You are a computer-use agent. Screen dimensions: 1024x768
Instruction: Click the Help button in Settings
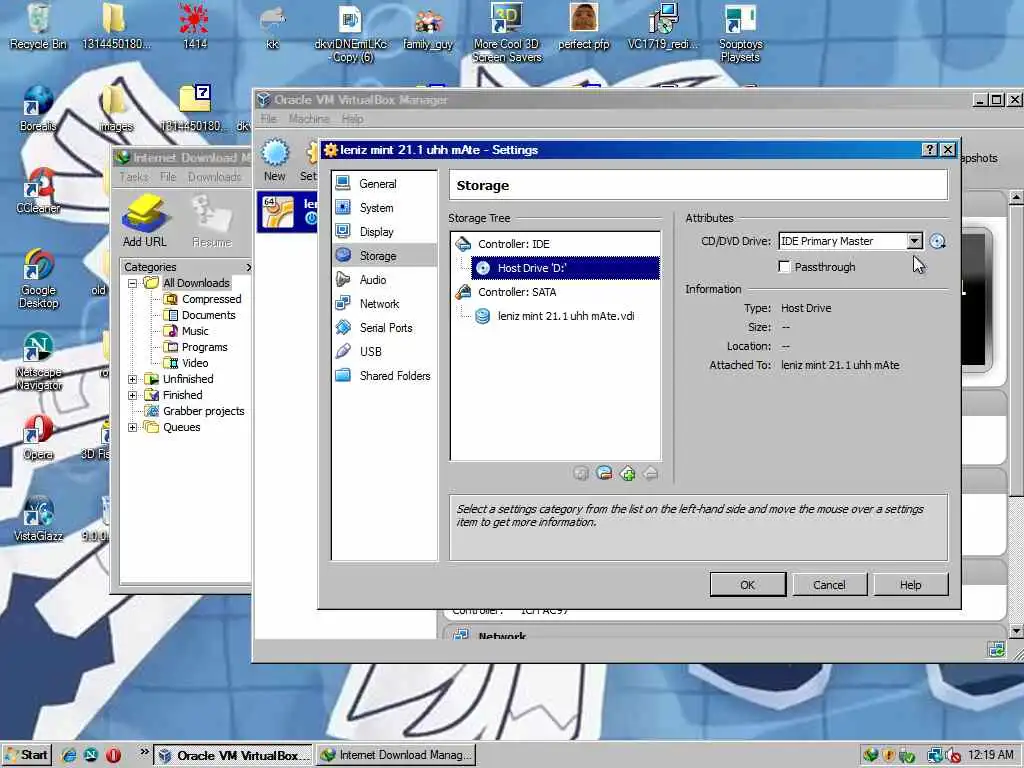[x=910, y=584]
